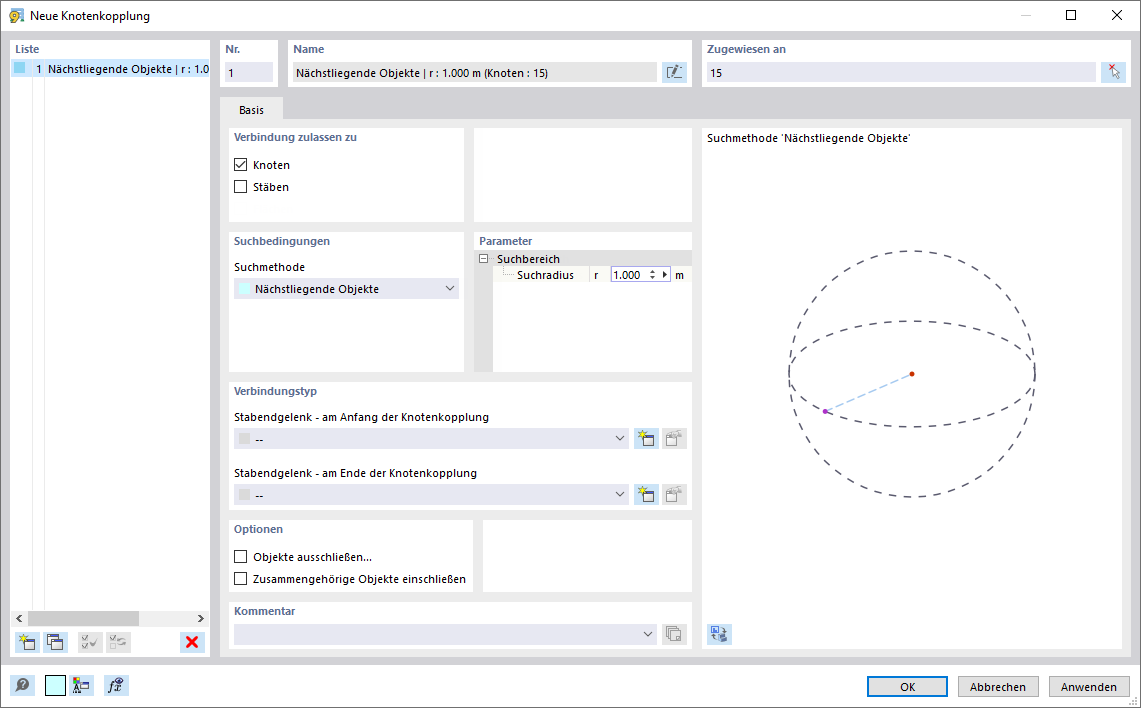The height and width of the screenshot is (708, 1141).
Task: Click the pick nodes icon beside Zugewiesen an
Action: (x=1113, y=71)
